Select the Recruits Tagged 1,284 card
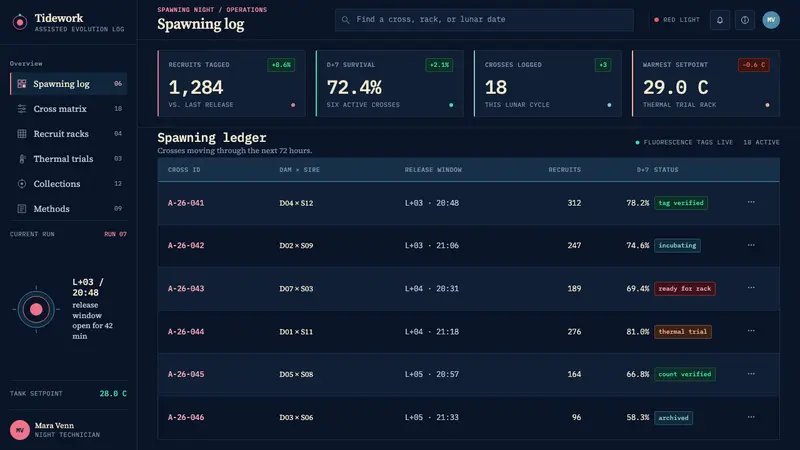The width and height of the screenshot is (800, 450). pos(231,84)
